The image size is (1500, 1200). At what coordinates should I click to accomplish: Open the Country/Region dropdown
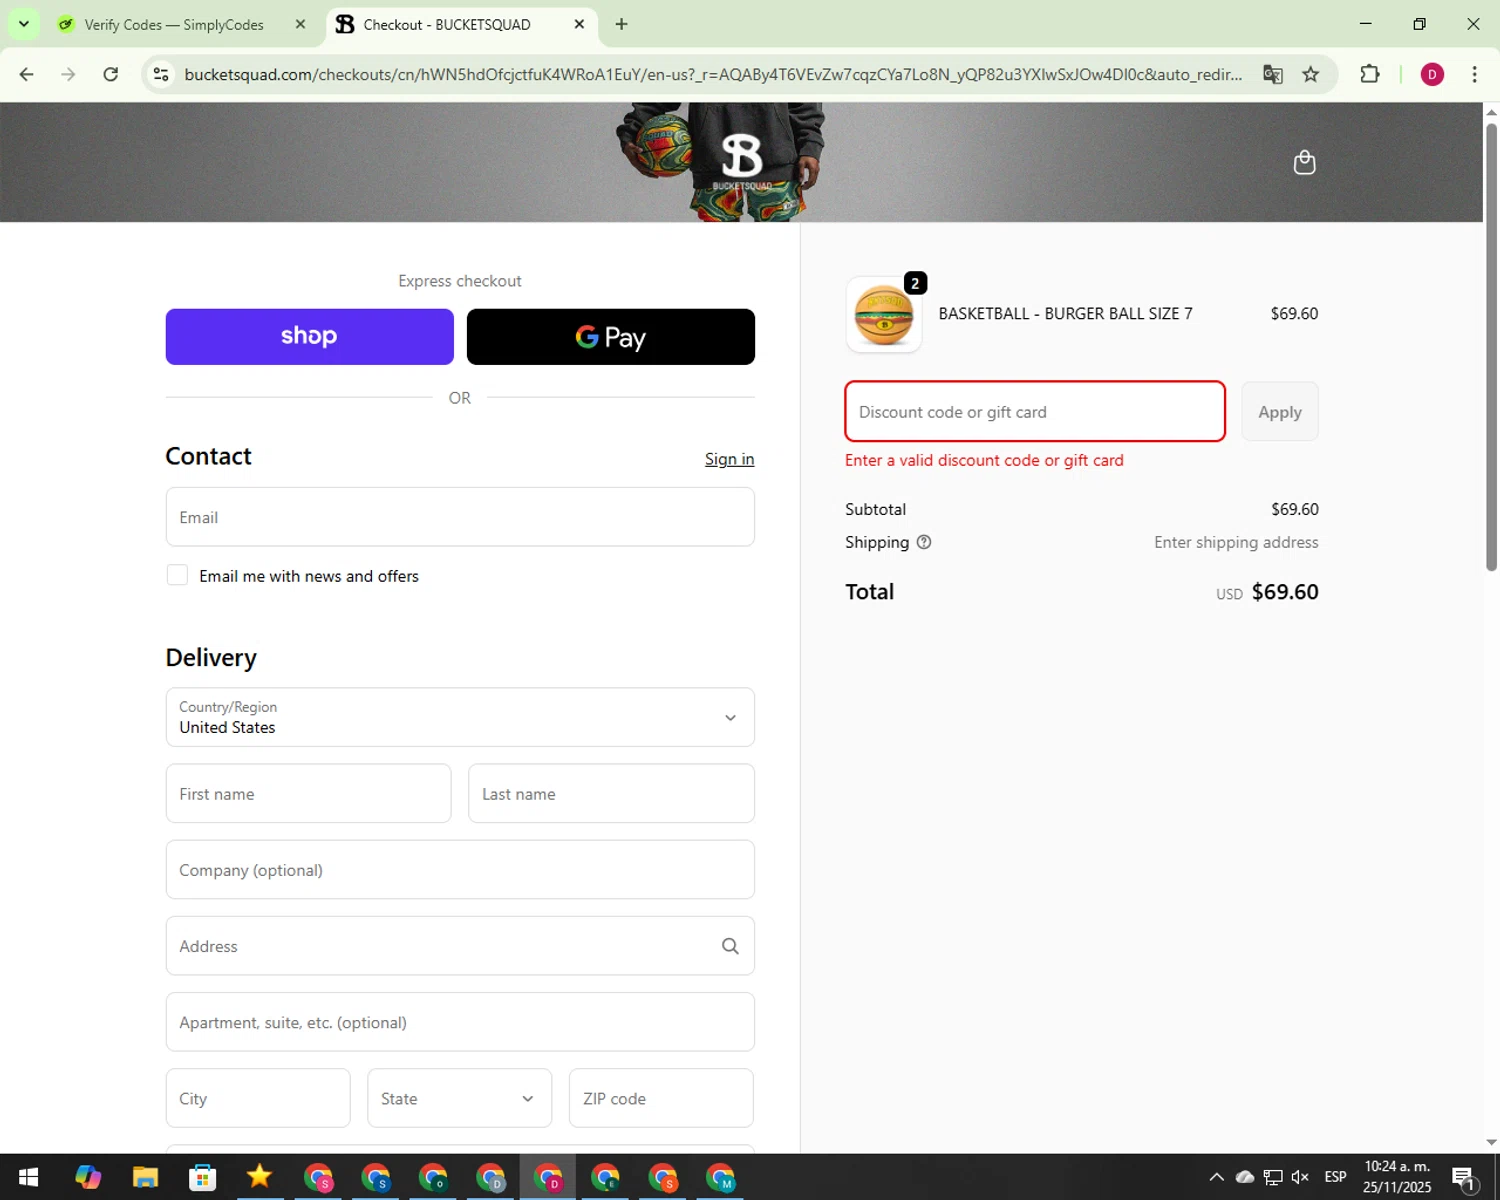pos(460,717)
